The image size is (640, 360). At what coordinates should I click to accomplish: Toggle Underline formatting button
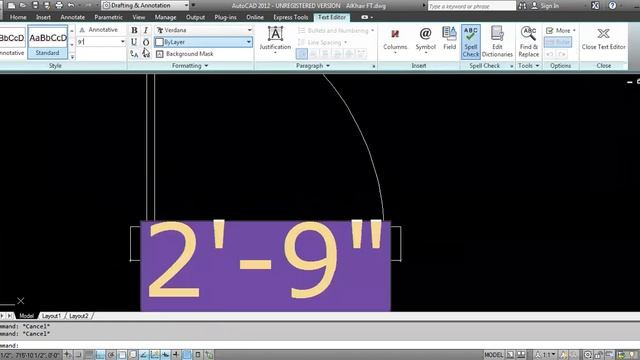[134, 42]
